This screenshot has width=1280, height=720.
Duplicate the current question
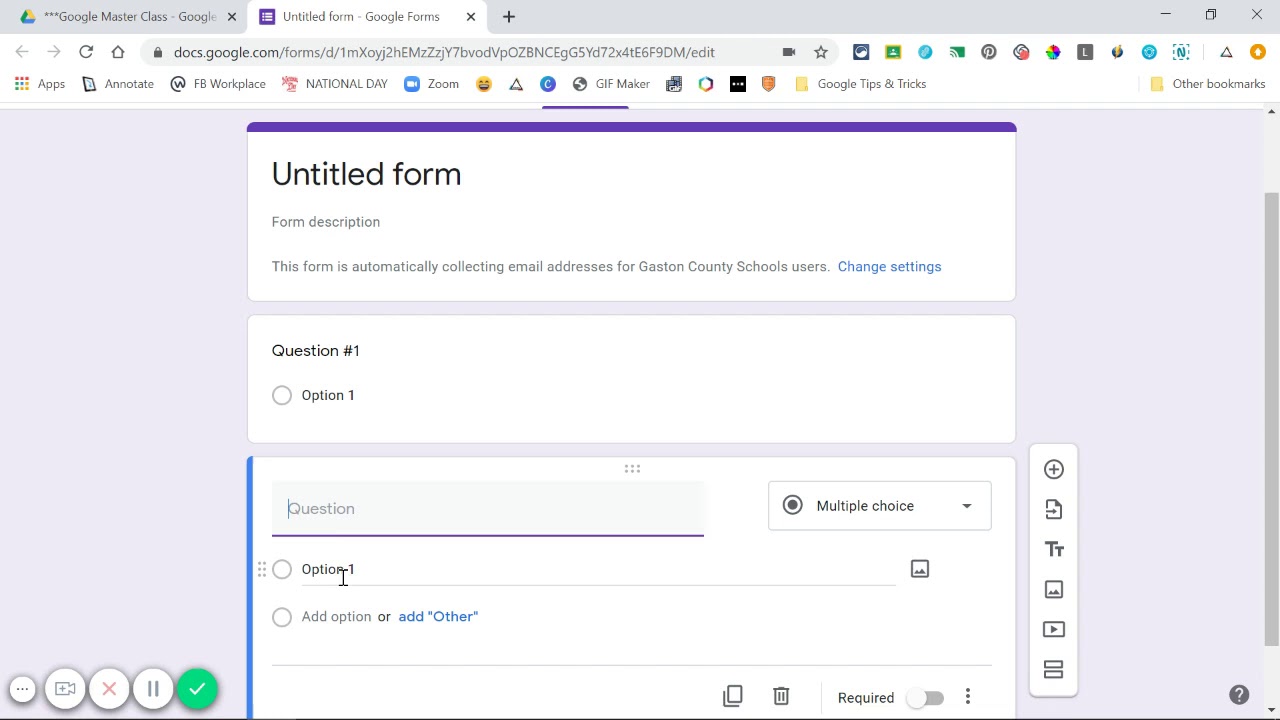click(x=733, y=696)
